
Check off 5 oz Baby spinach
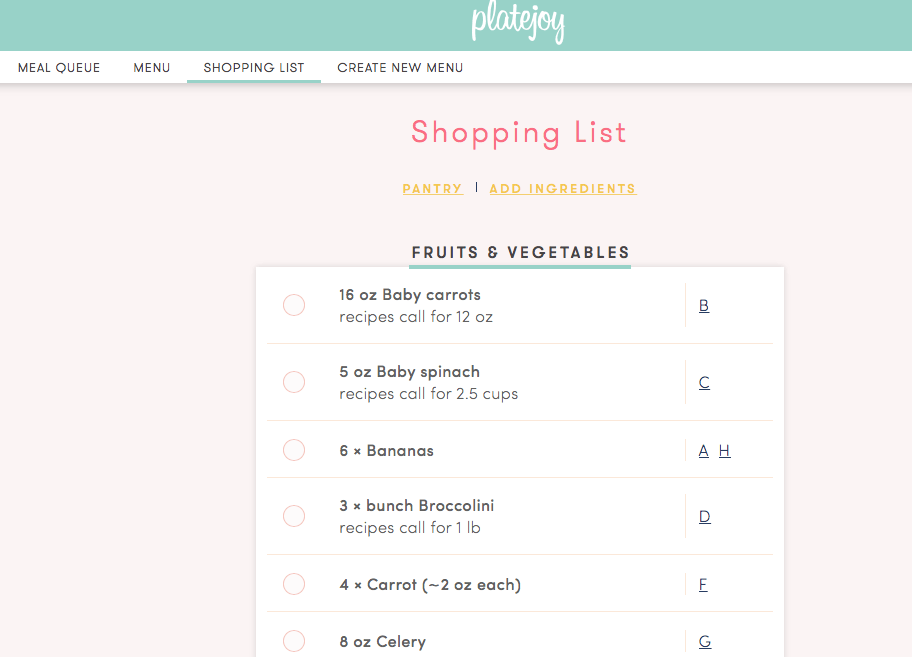294,382
